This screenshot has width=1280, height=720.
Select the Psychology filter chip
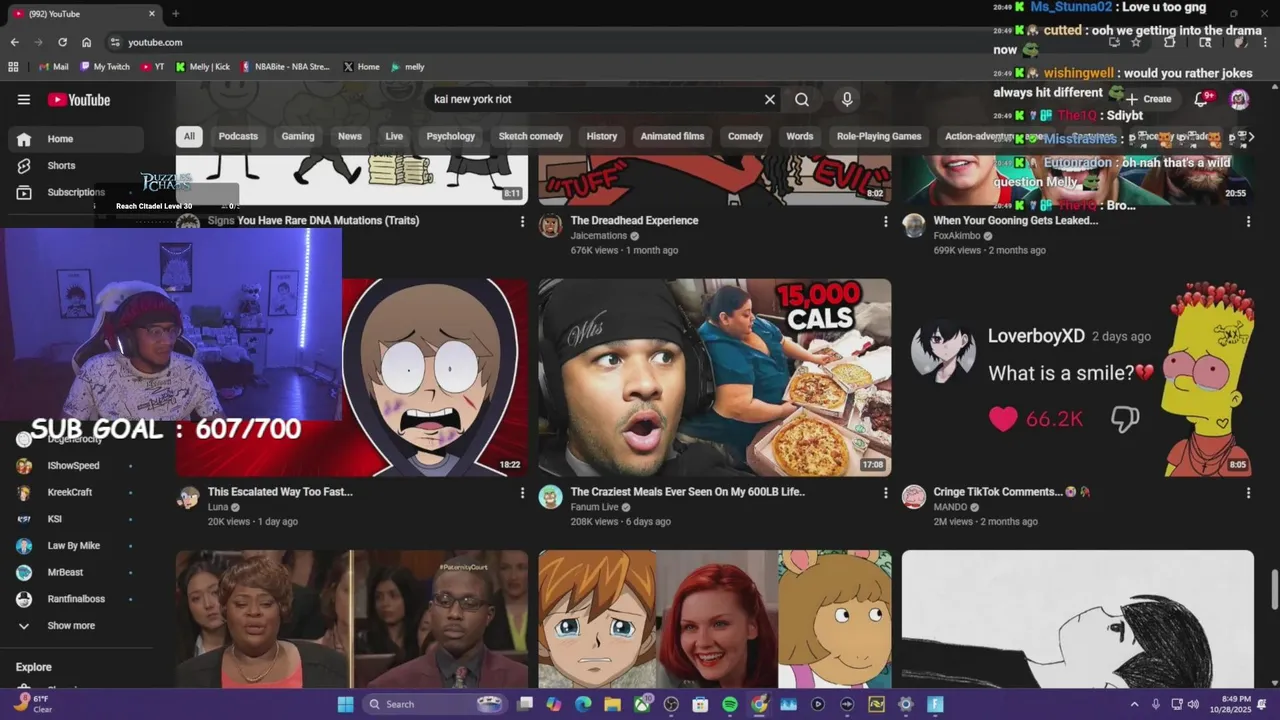tap(451, 136)
